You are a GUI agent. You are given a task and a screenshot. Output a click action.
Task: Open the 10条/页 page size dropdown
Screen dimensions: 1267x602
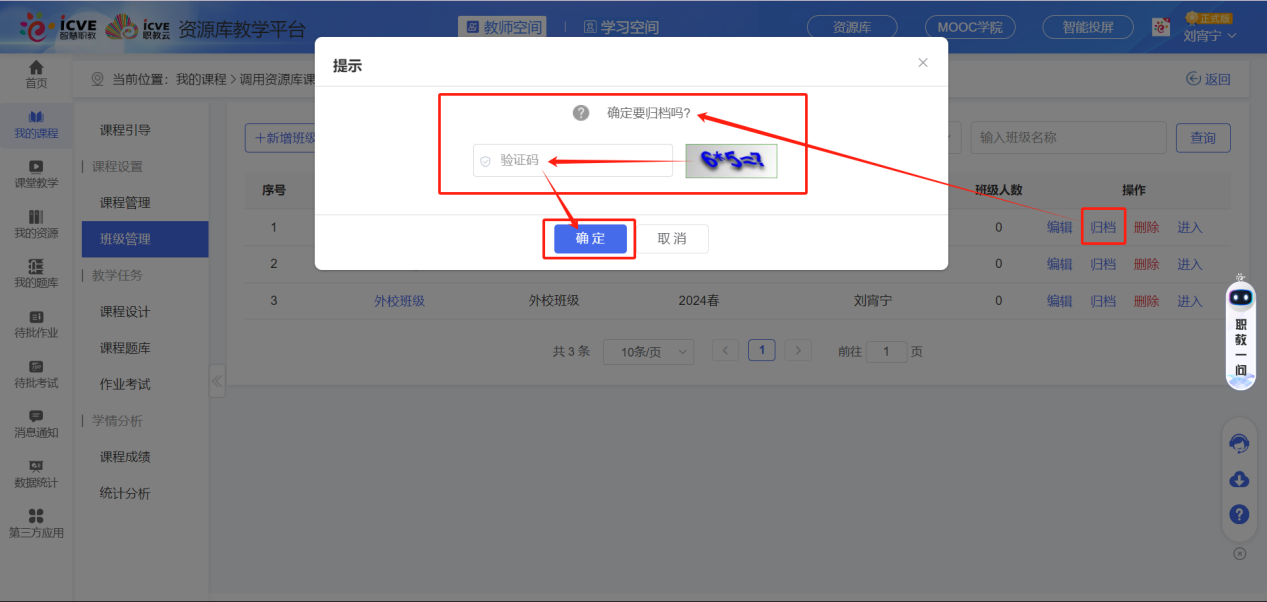648,351
